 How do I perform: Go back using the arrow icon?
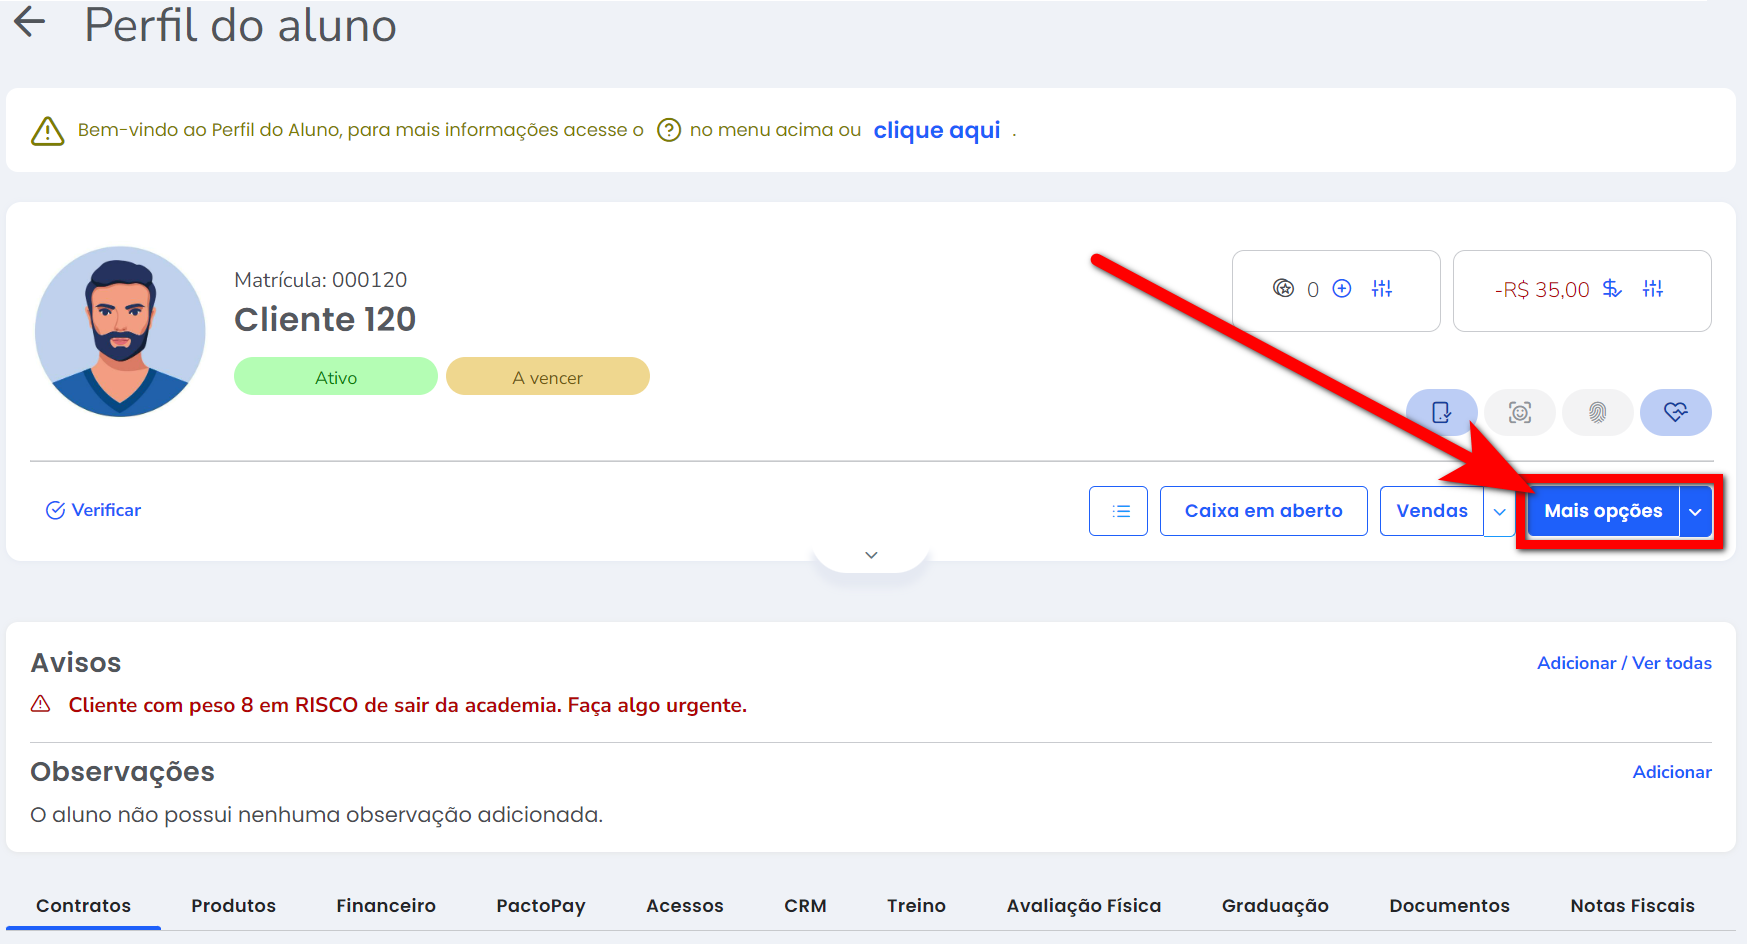tap(30, 22)
